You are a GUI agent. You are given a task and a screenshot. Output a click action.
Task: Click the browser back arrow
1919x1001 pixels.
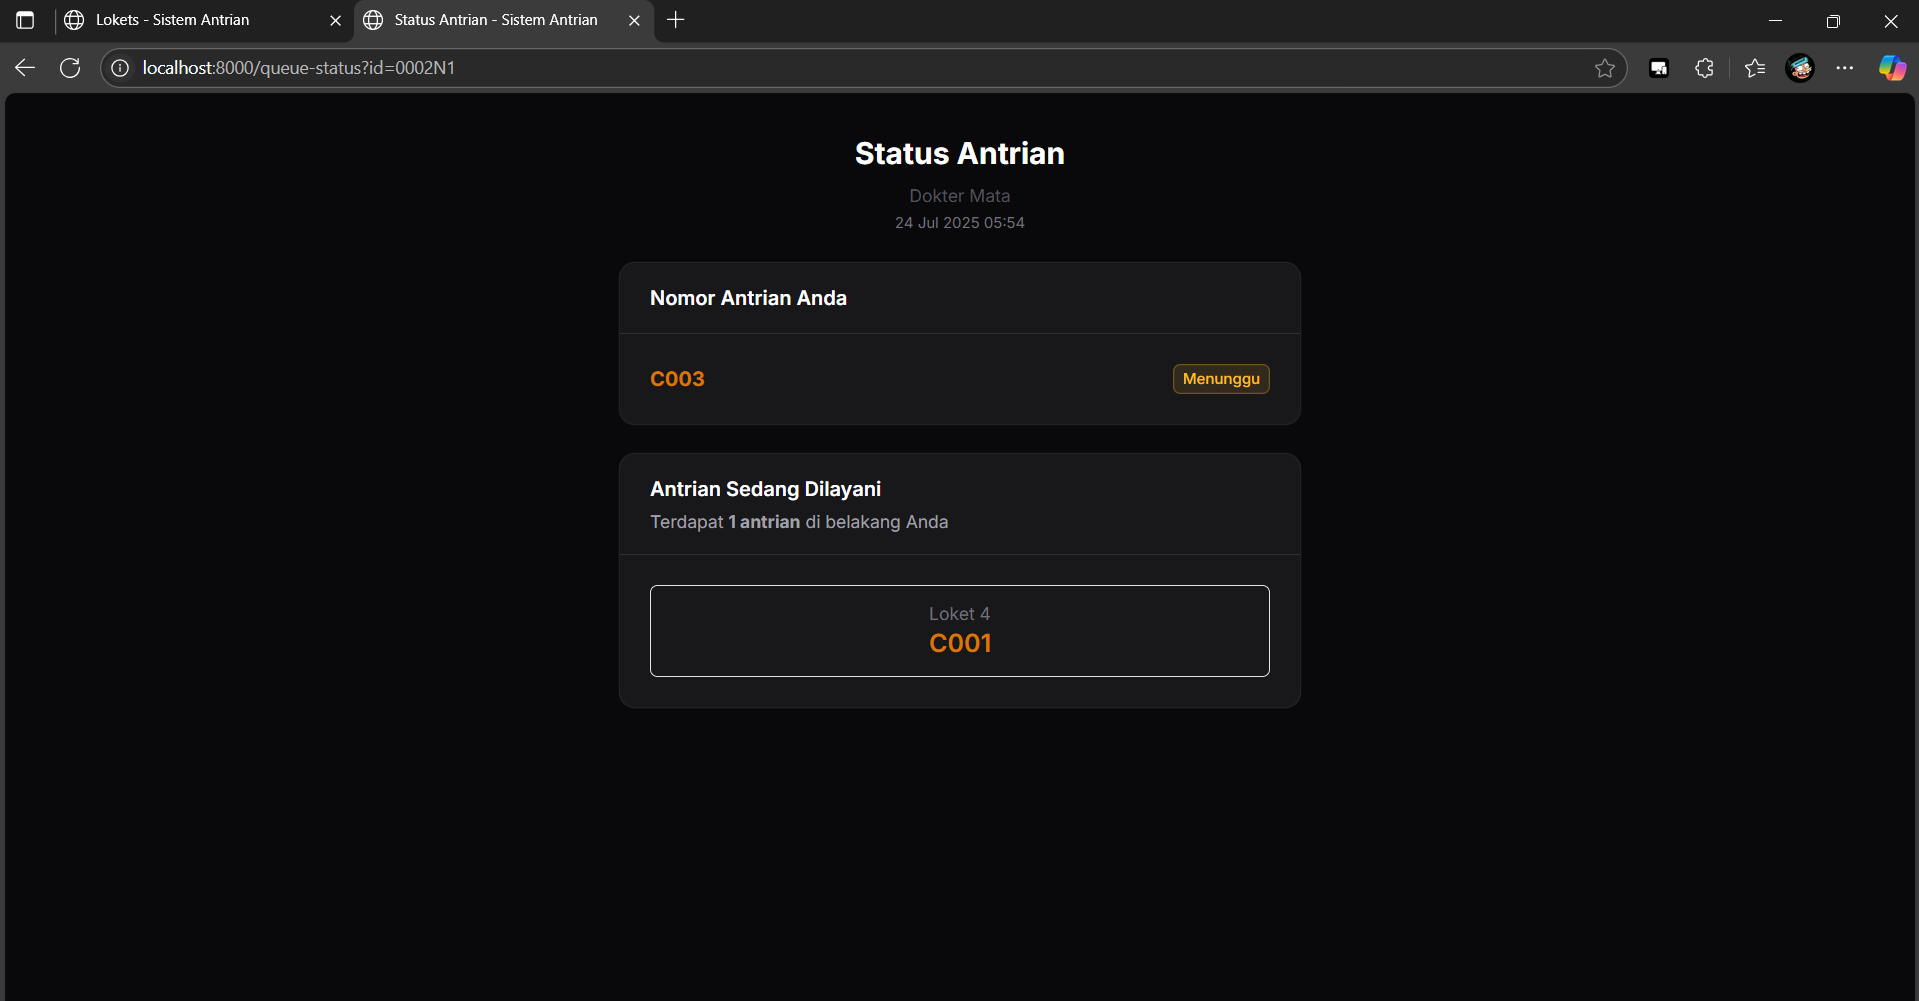coord(25,68)
